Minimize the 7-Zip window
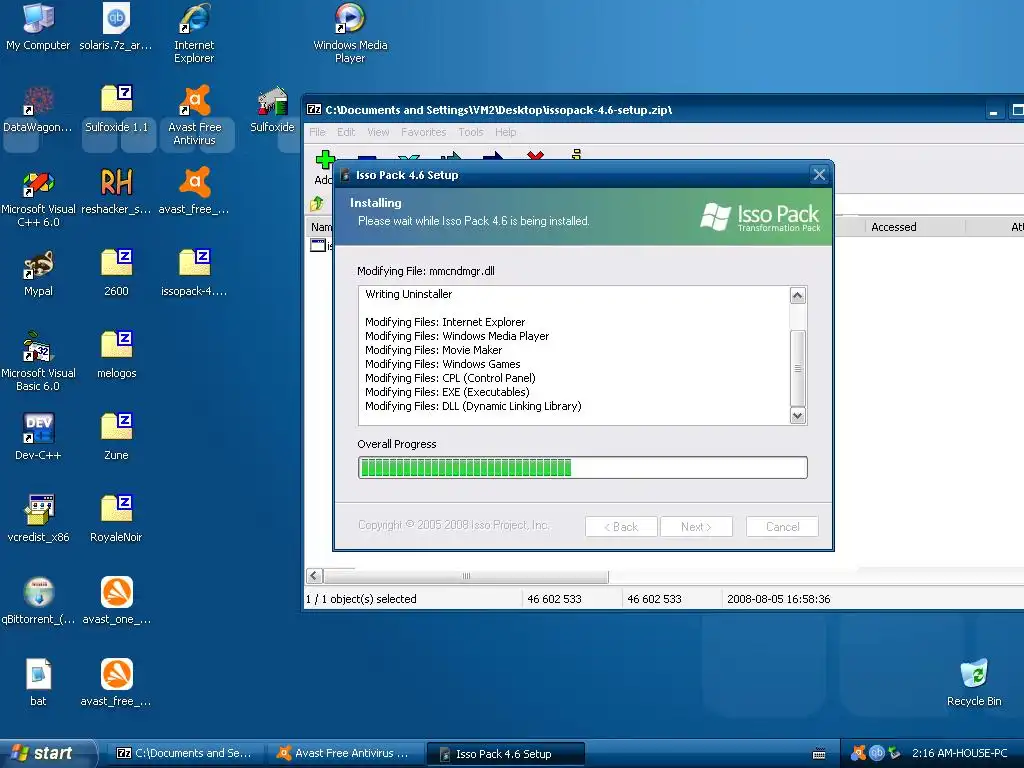Image resolution: width=1024 pixels, height=768 pixels. pos(993,110)
